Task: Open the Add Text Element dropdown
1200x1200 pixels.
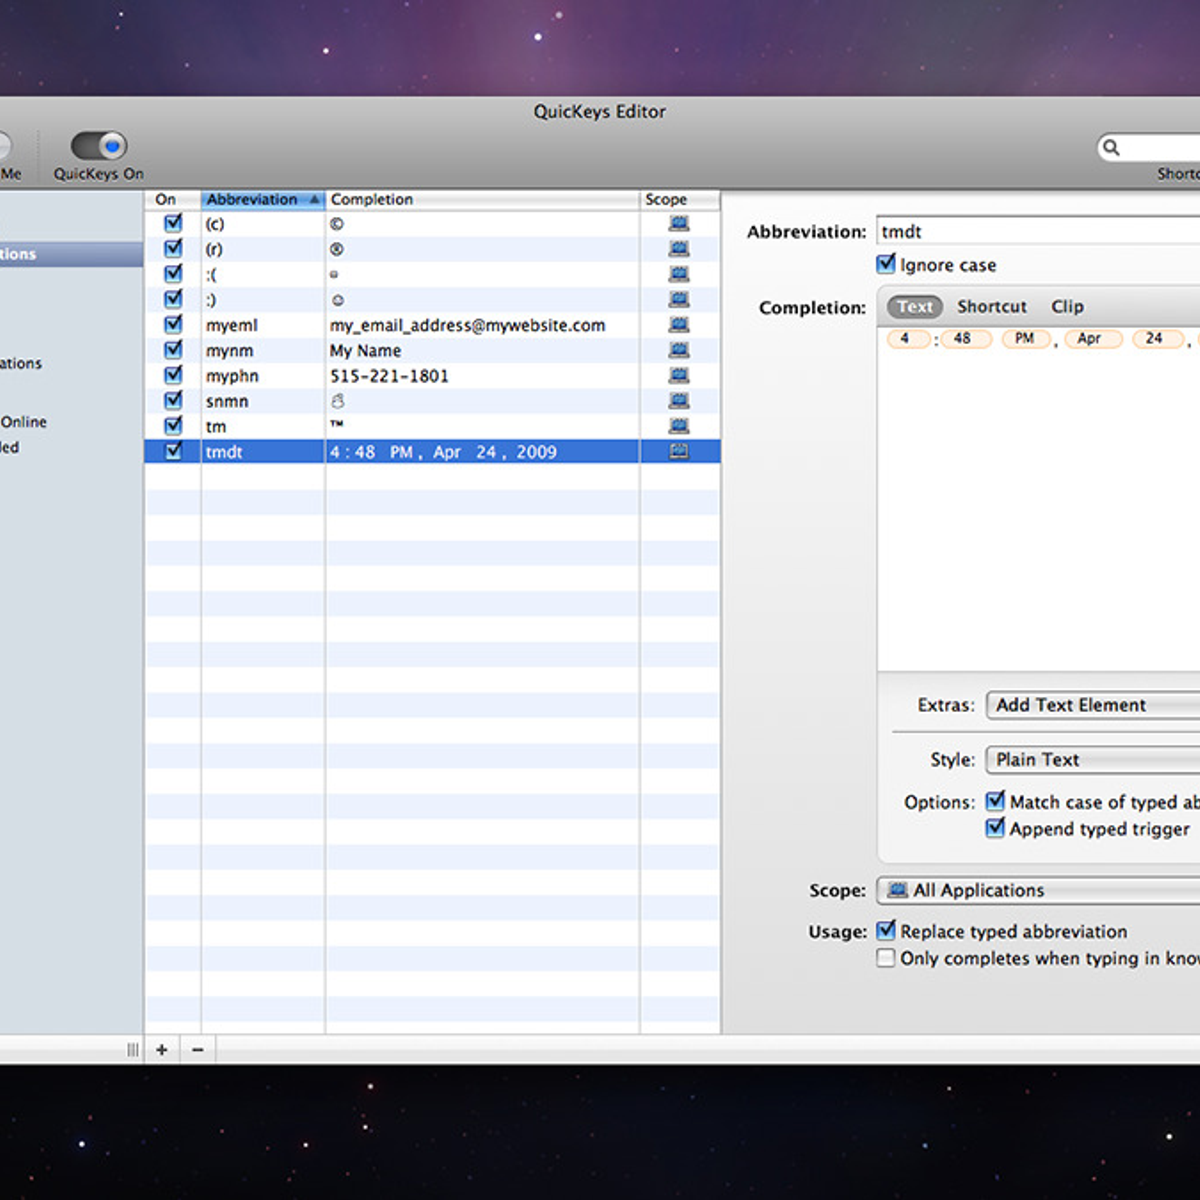Action: click(x=1093, y=705)
